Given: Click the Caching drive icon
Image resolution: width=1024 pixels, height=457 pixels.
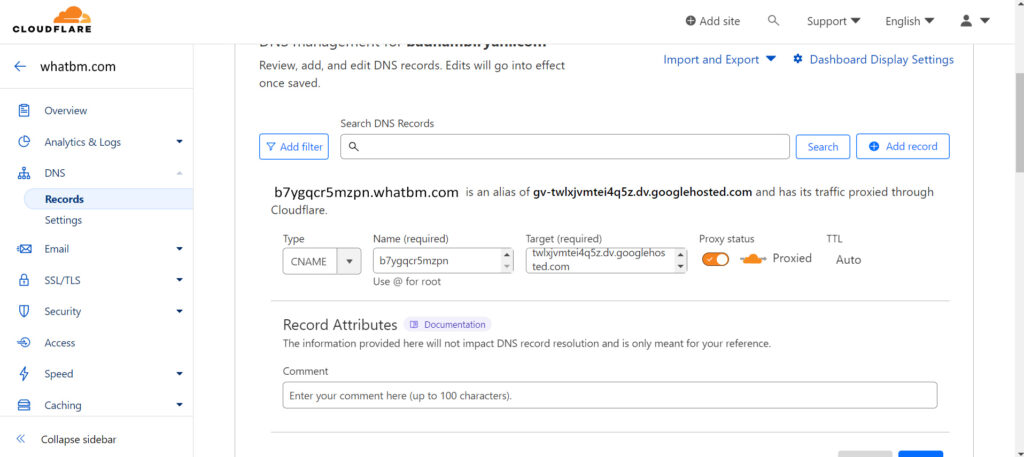Looking at the screenshot, I should tap(24, 405).
